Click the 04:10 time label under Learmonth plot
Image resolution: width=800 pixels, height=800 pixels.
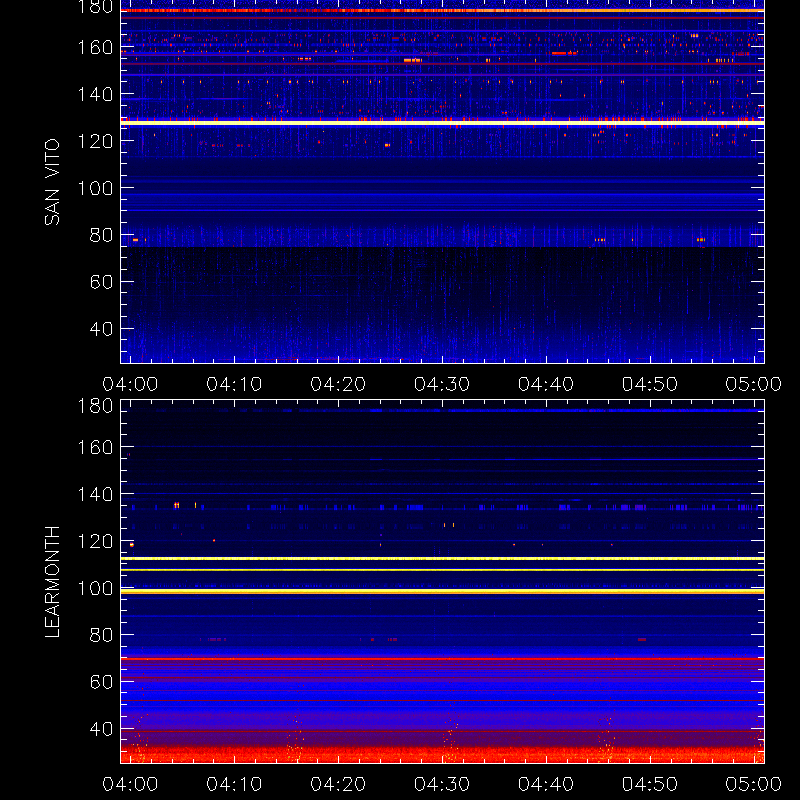234,784
